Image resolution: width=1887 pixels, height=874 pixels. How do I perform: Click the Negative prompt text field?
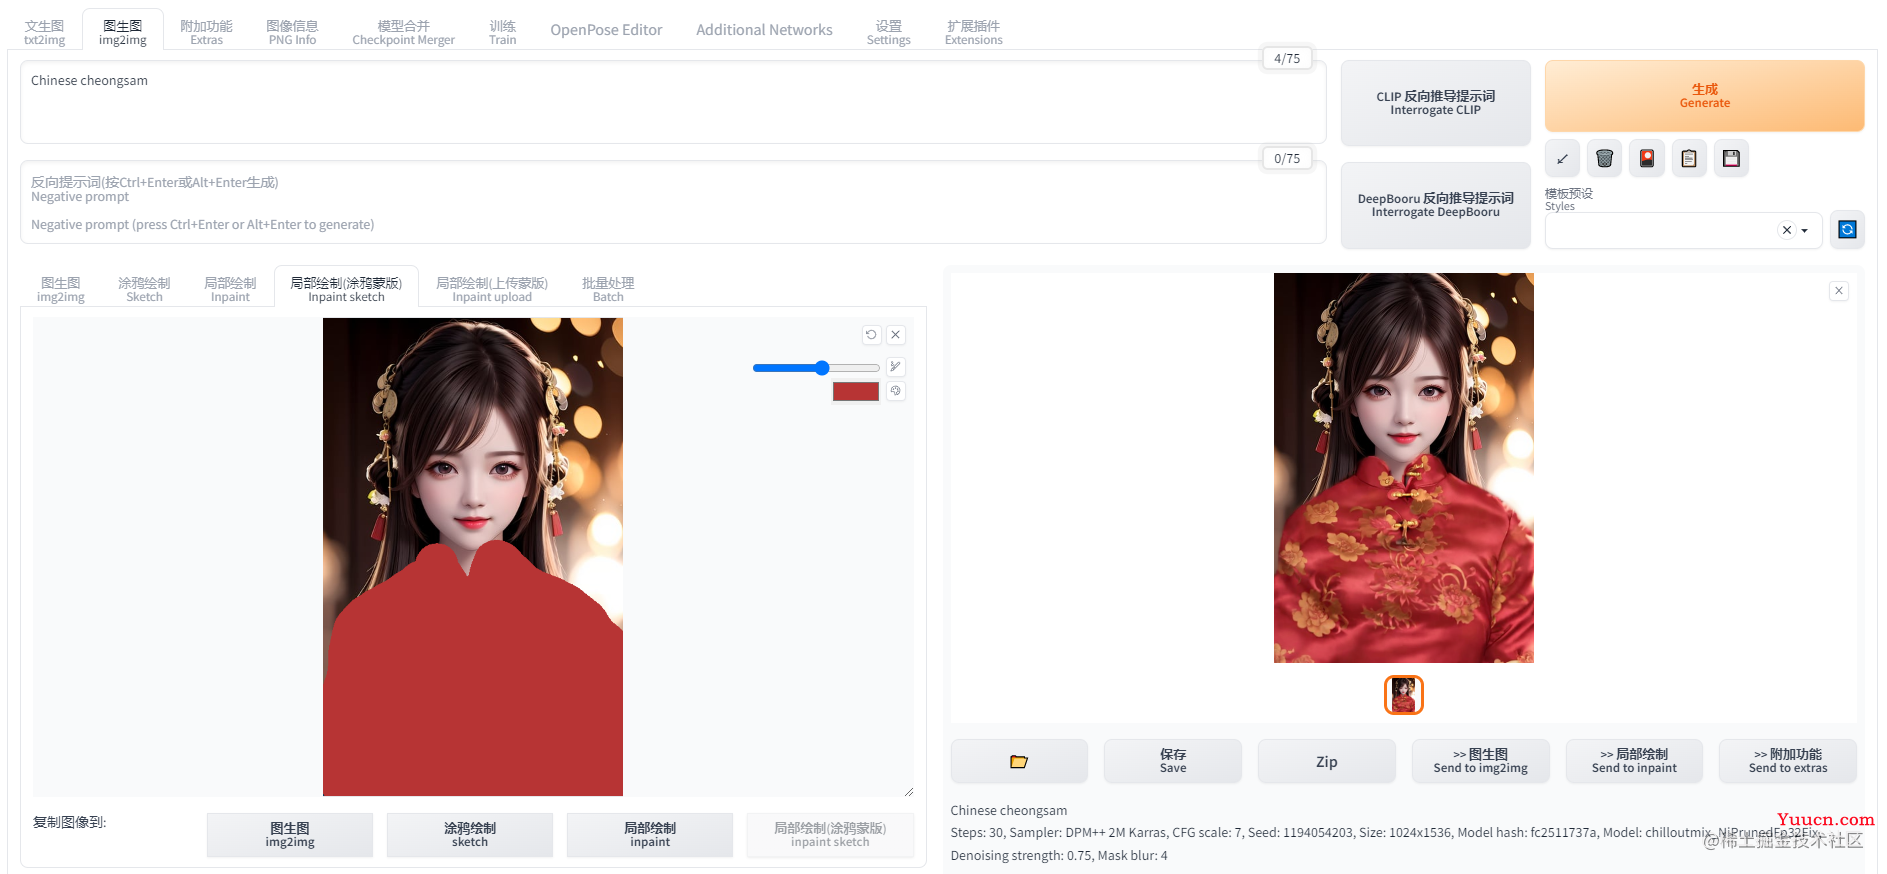(x=673, y=203)
